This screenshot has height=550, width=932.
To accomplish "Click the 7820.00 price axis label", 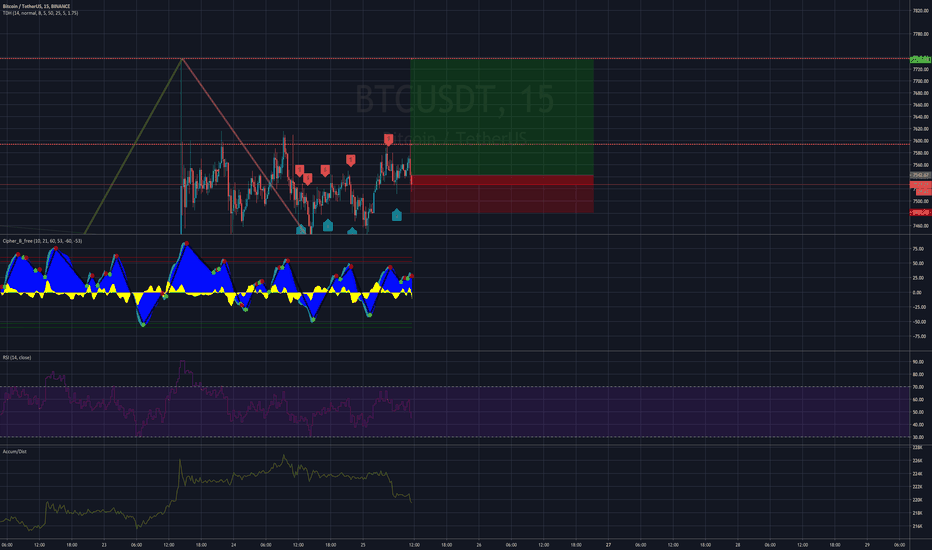I will pyautogui.click(x=921, y=11).
